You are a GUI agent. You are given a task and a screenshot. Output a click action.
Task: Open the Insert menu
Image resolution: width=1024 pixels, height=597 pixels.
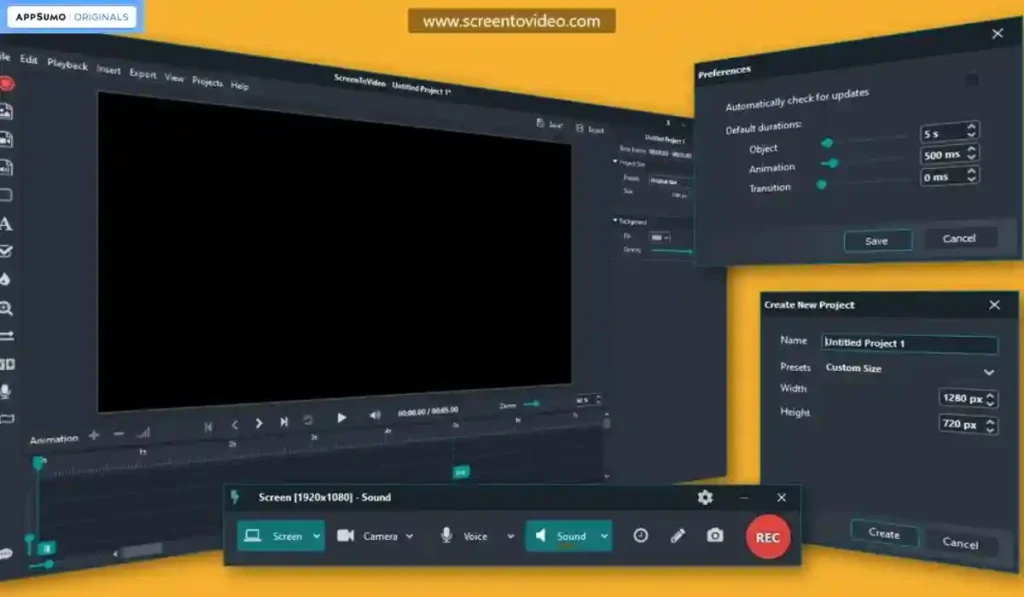coord(108,69)
